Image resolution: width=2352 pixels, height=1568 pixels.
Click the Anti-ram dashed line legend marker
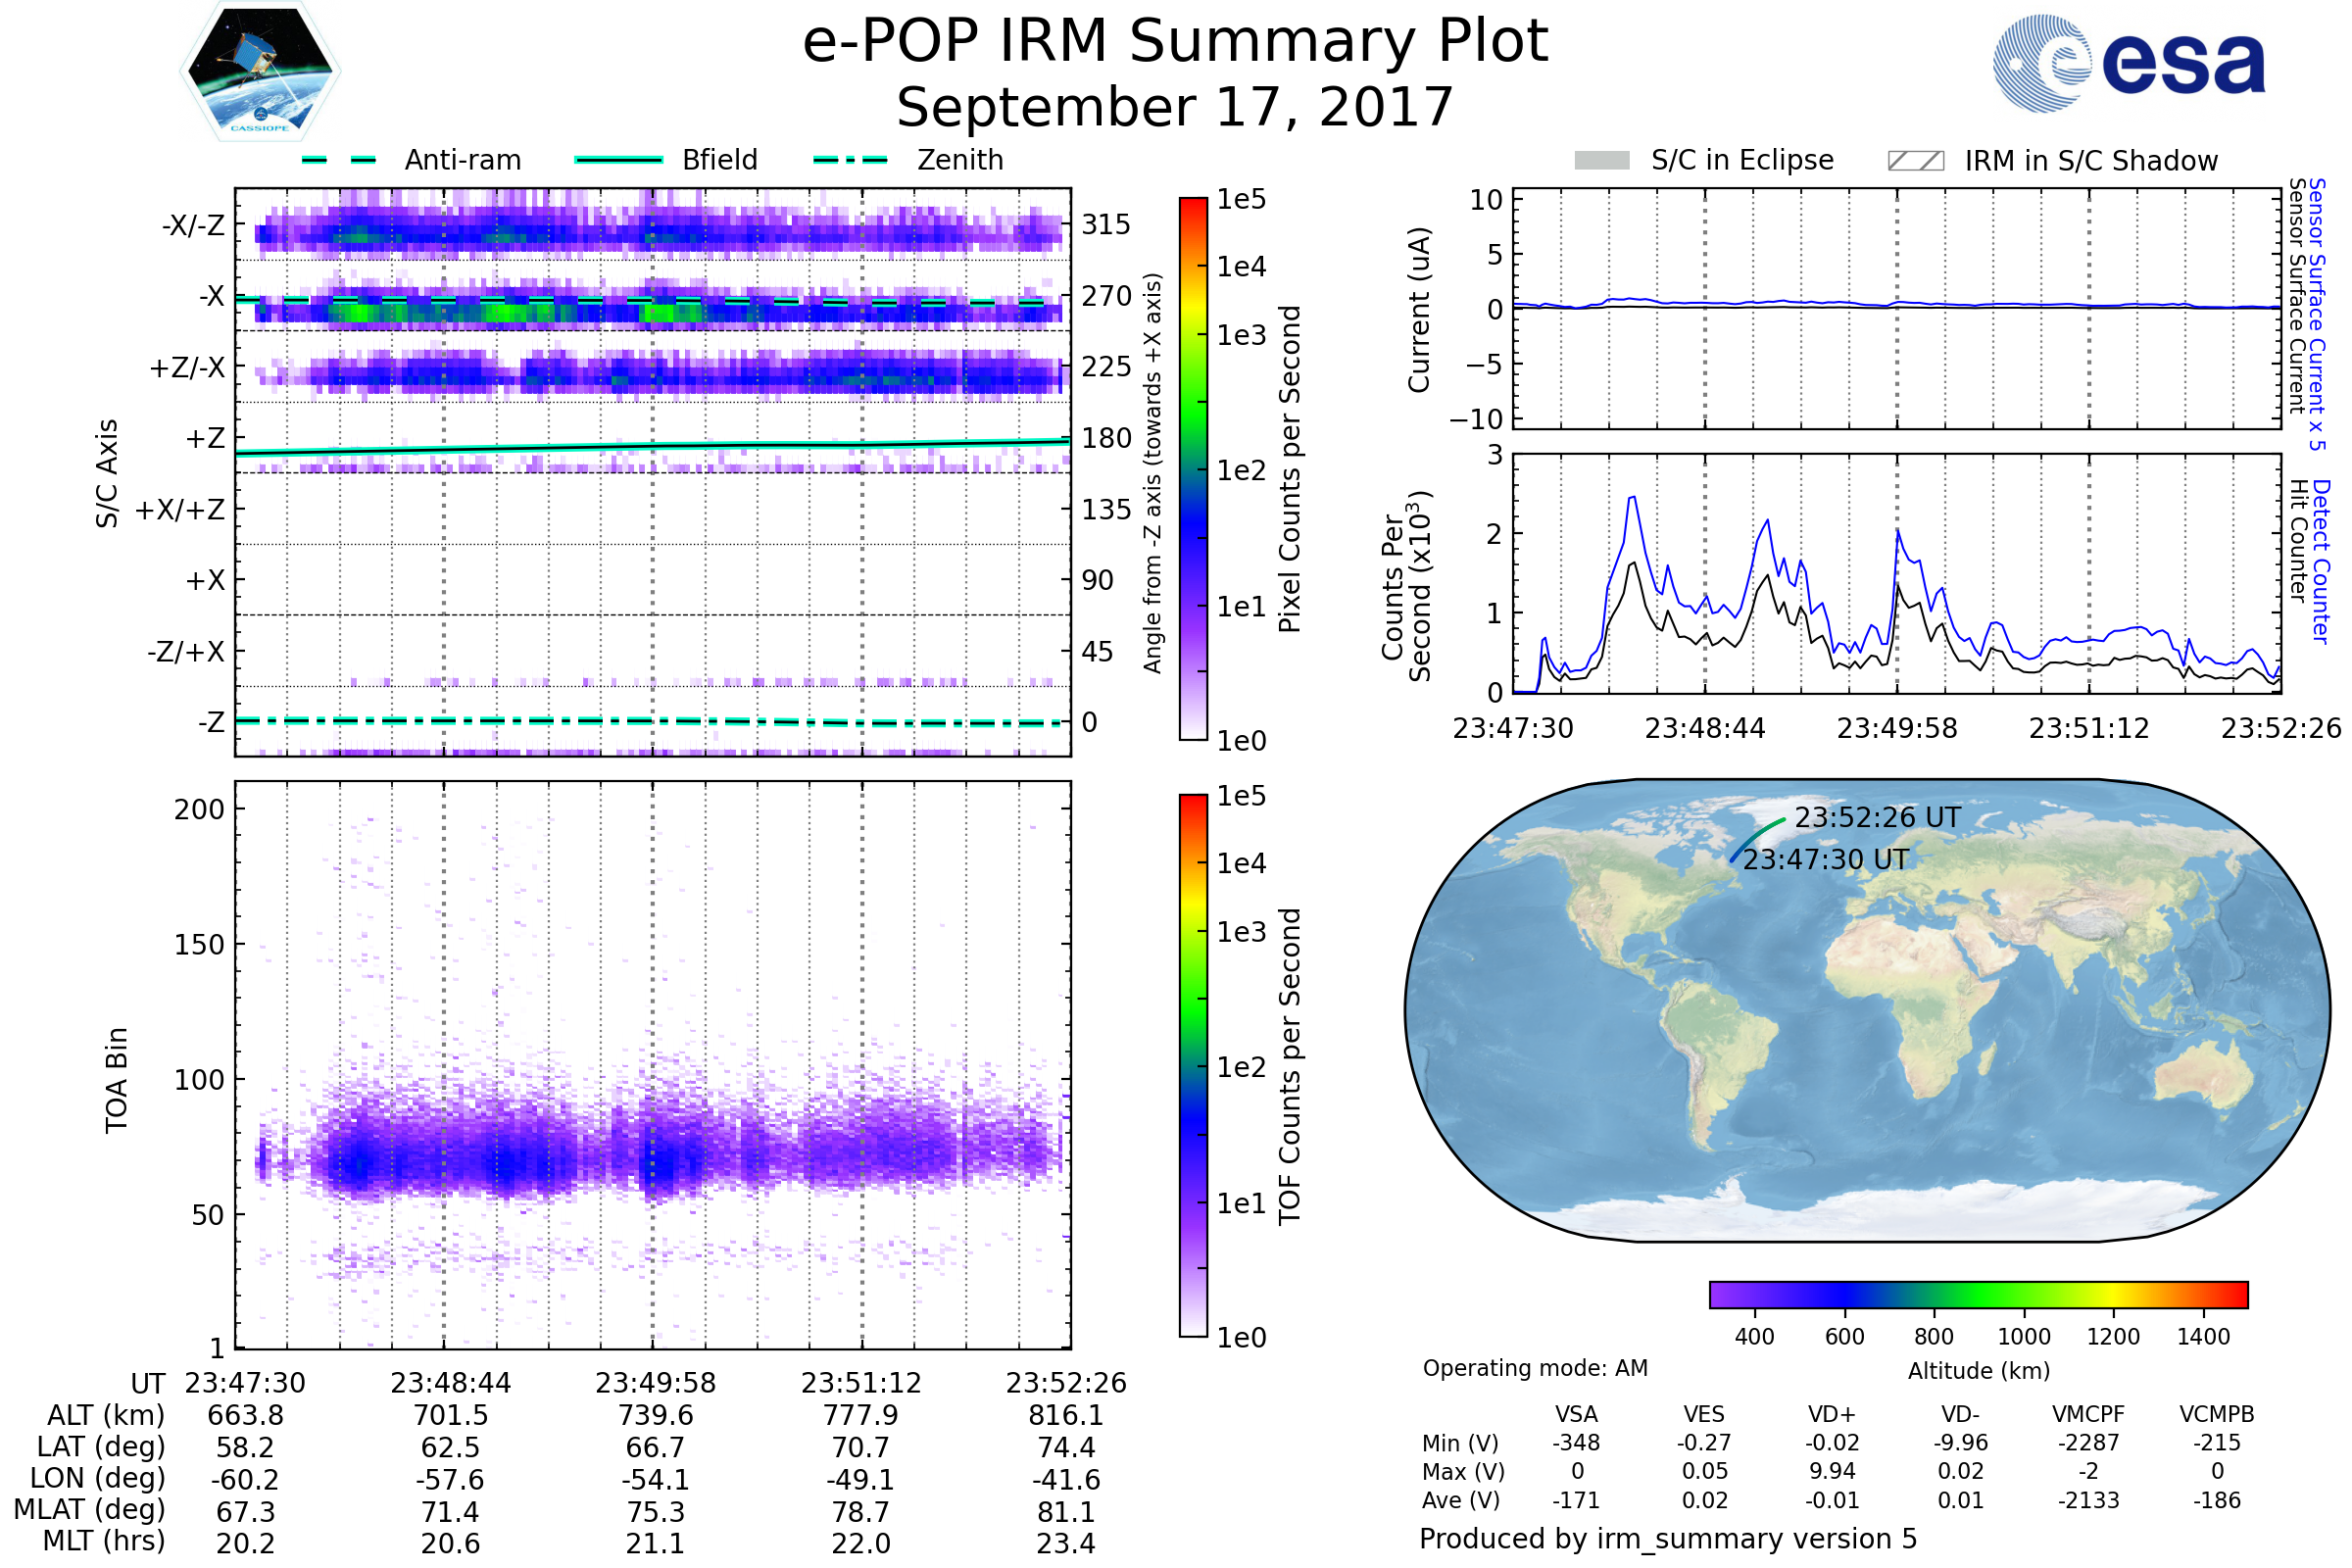(x=339, y=160)
